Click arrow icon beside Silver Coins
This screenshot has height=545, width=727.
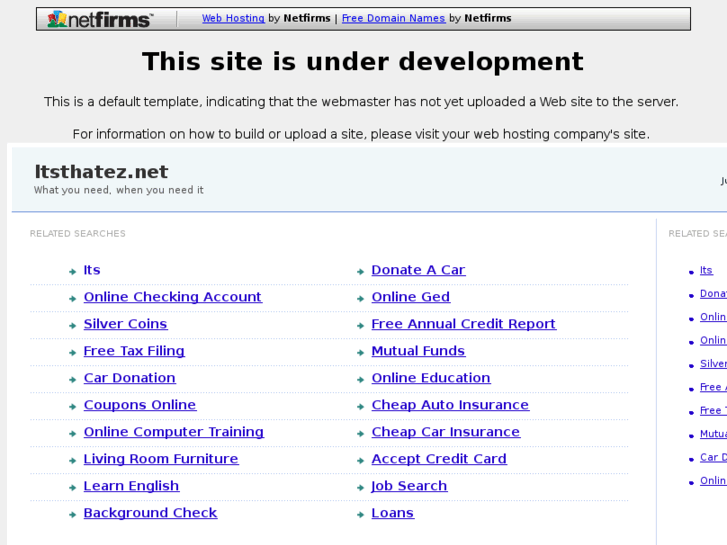coord(72,326)
